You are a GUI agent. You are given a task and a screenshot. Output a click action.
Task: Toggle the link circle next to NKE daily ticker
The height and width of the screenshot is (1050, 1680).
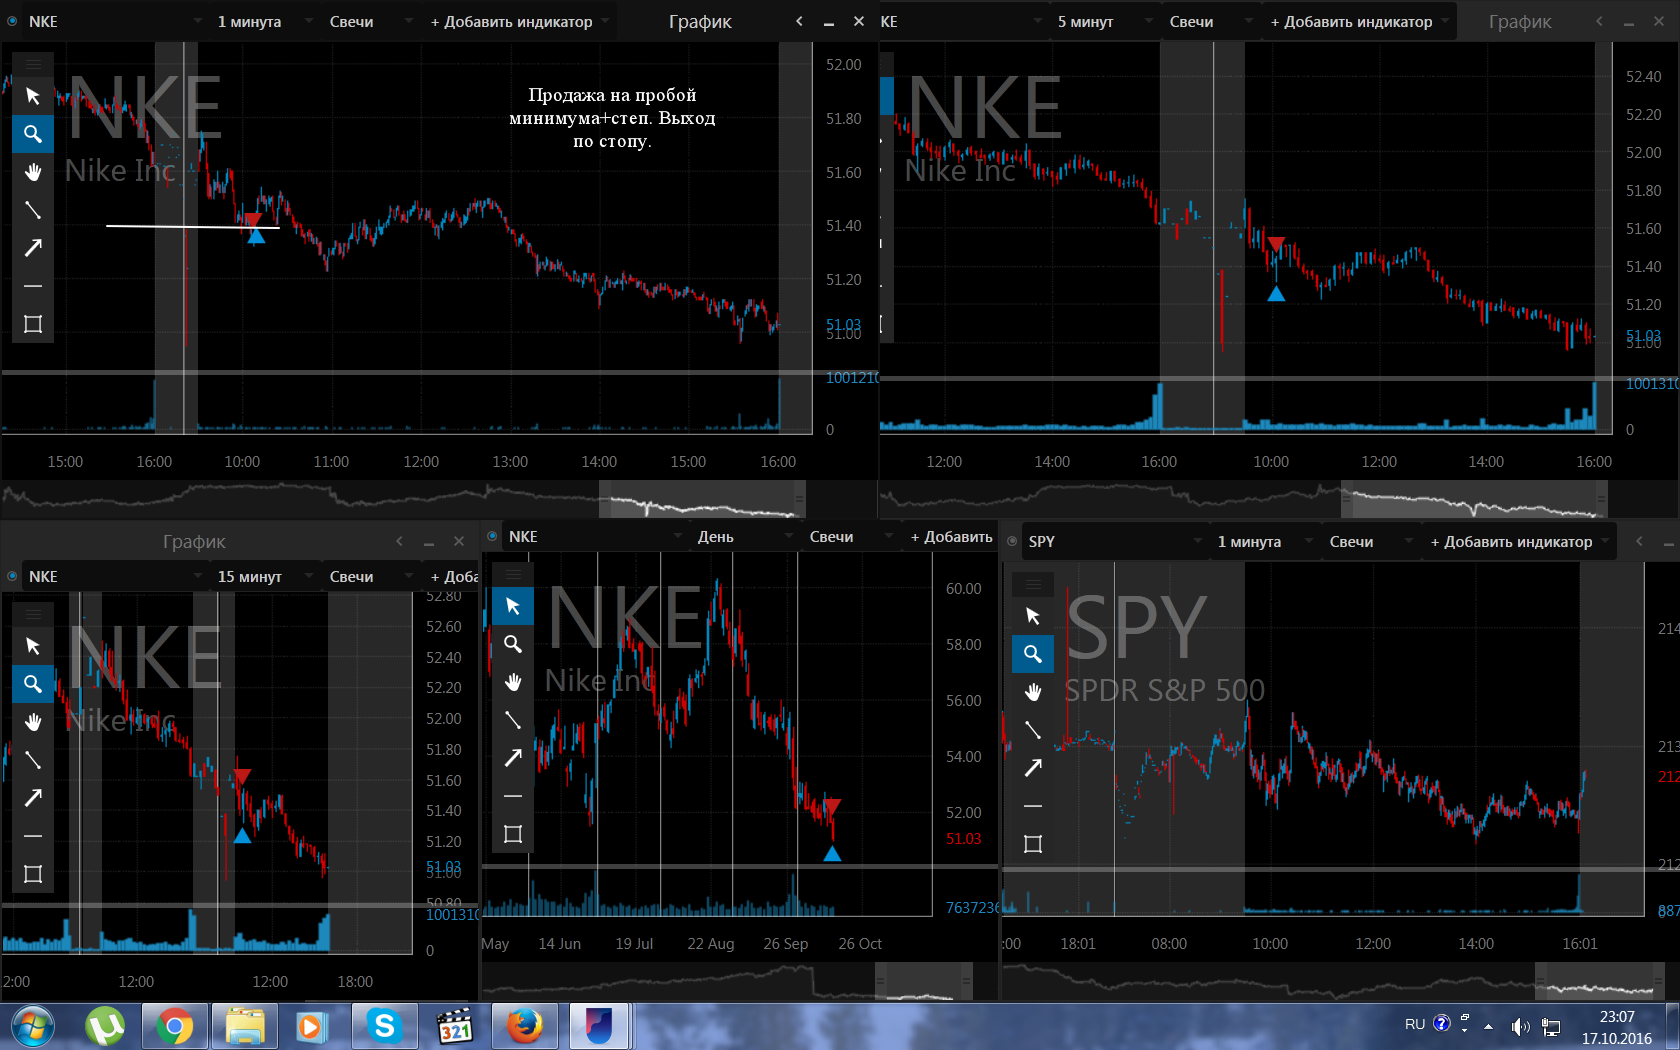(492, 536)
